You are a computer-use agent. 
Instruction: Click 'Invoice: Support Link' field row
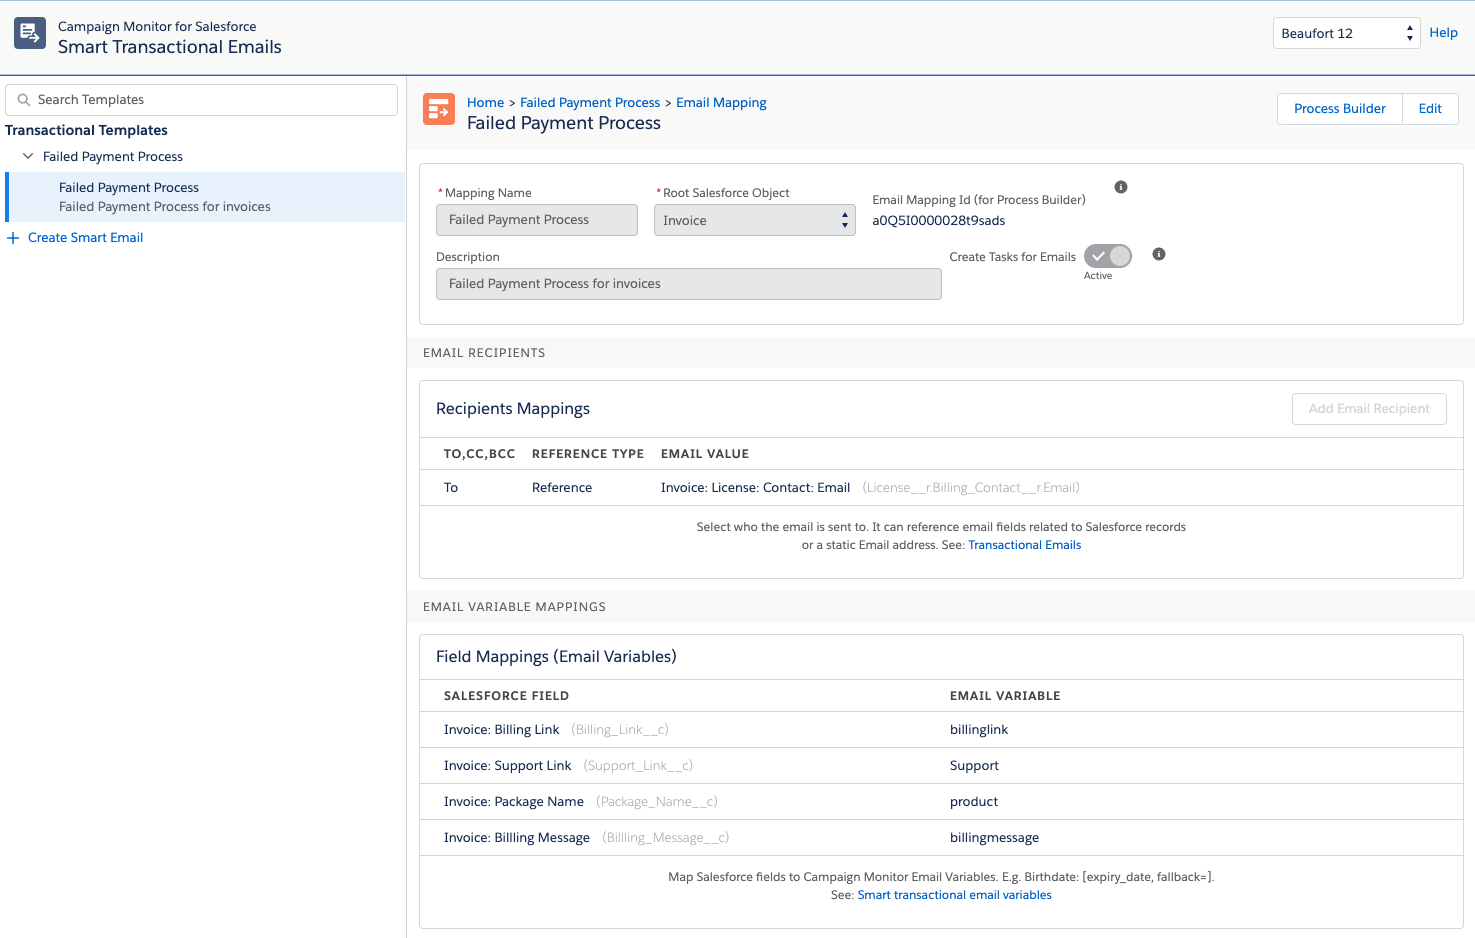(941, 766)
